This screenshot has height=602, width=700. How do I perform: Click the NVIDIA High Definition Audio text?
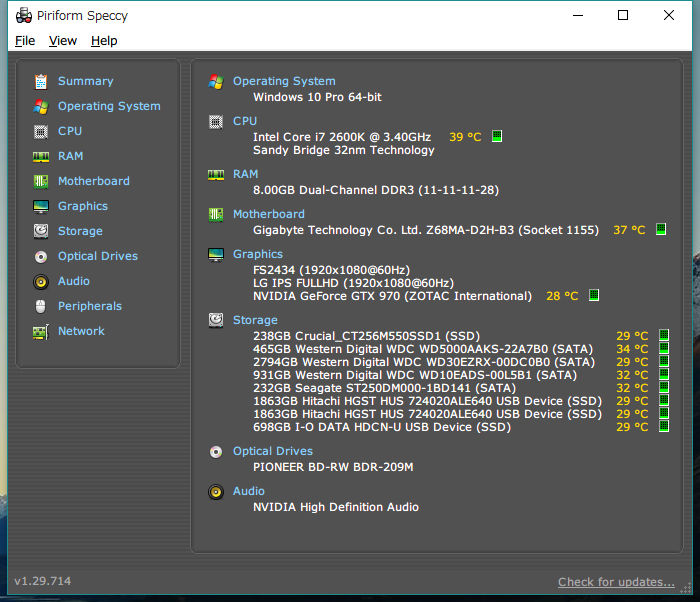pyautogui.click(x=336, y=507)
